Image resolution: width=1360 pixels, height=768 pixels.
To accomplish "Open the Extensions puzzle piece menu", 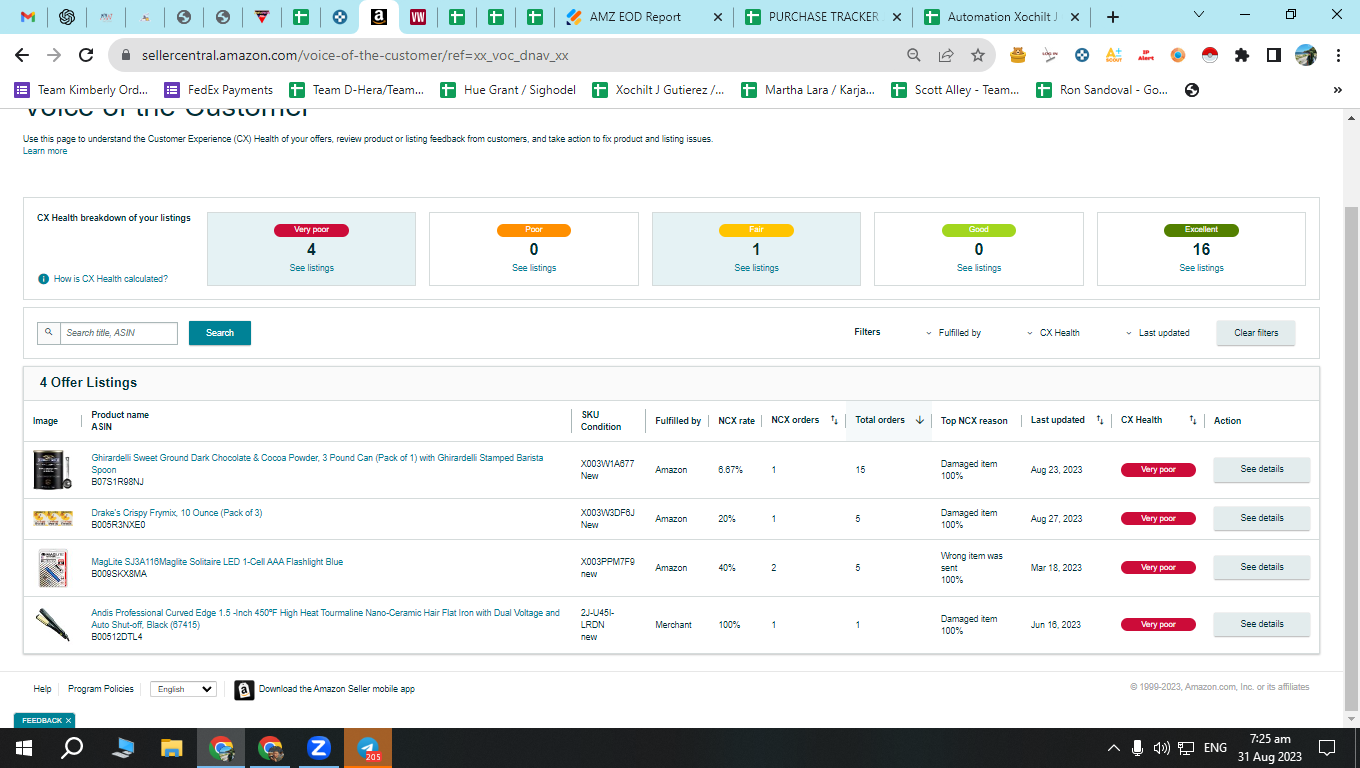I will click(1242, 55).
